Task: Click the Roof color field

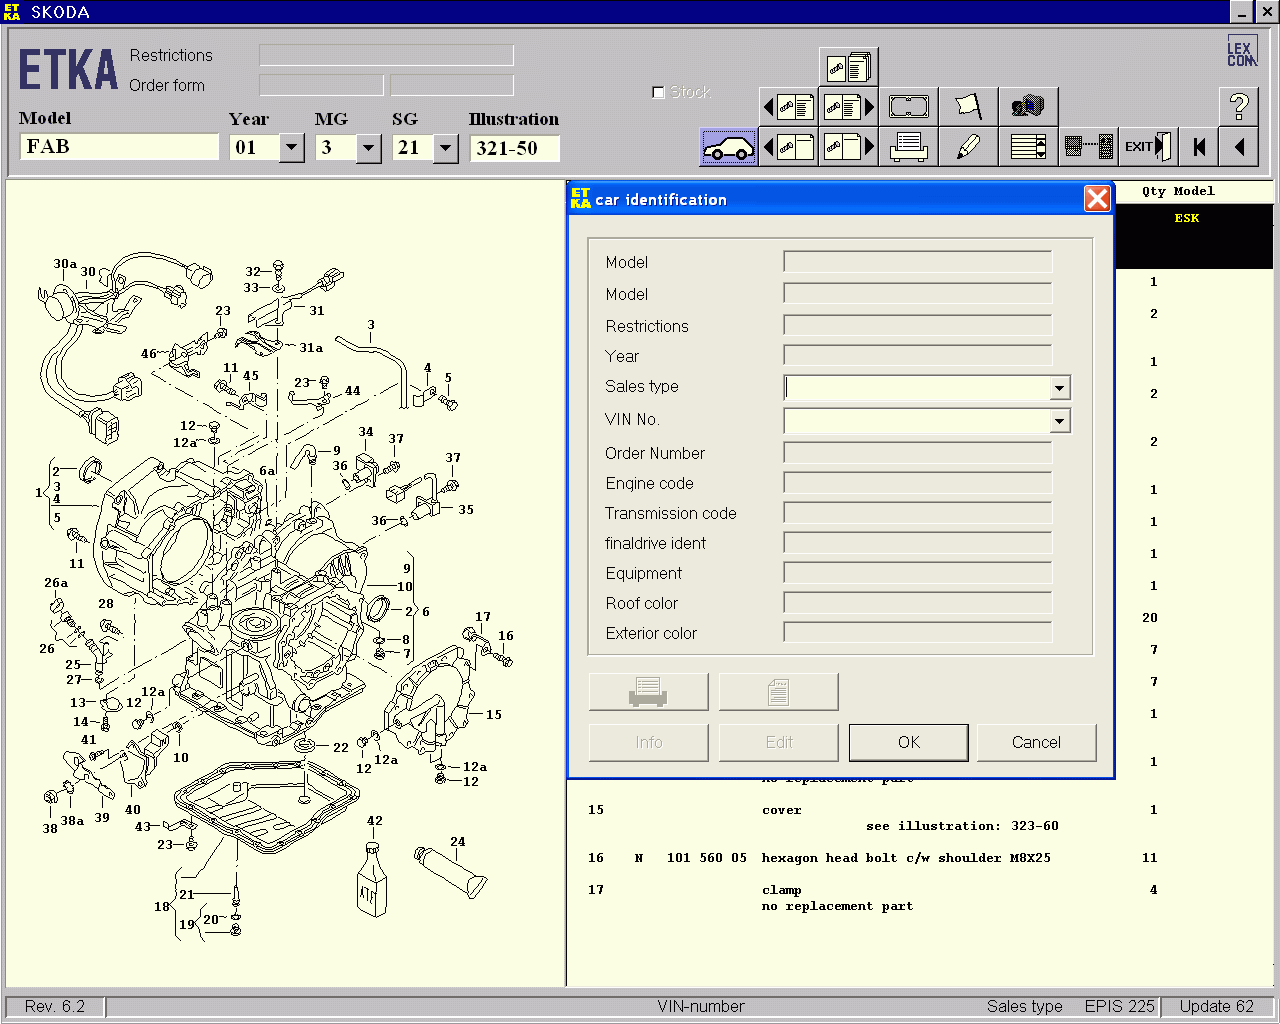Action: [x=918, y=603]
